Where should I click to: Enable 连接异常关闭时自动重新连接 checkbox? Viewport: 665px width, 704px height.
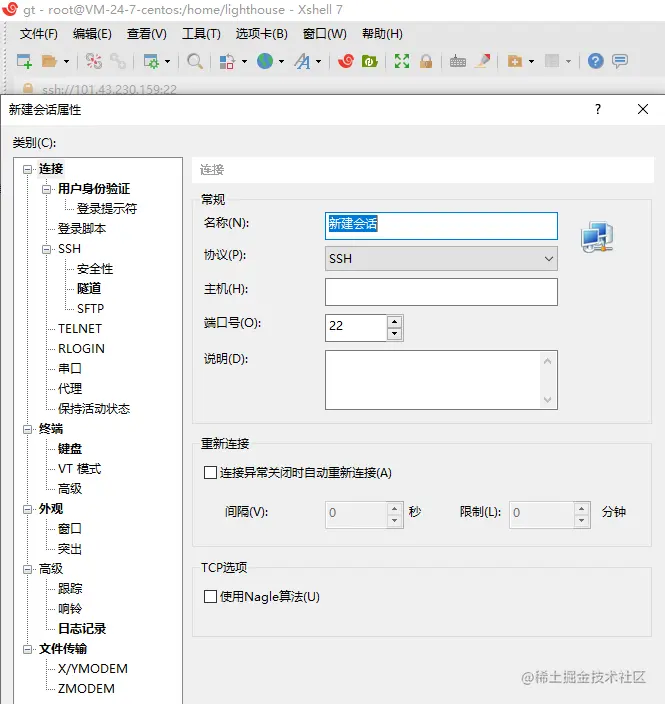coord(210,472)
